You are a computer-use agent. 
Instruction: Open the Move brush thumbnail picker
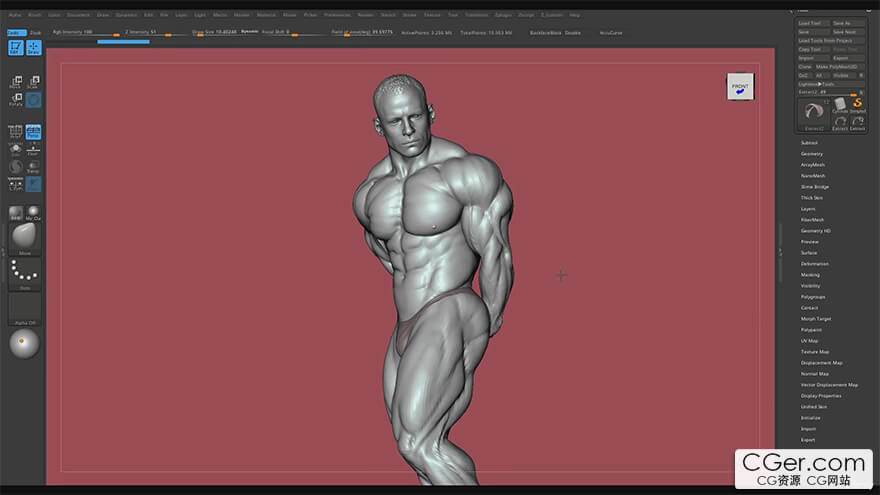[24, 239]
